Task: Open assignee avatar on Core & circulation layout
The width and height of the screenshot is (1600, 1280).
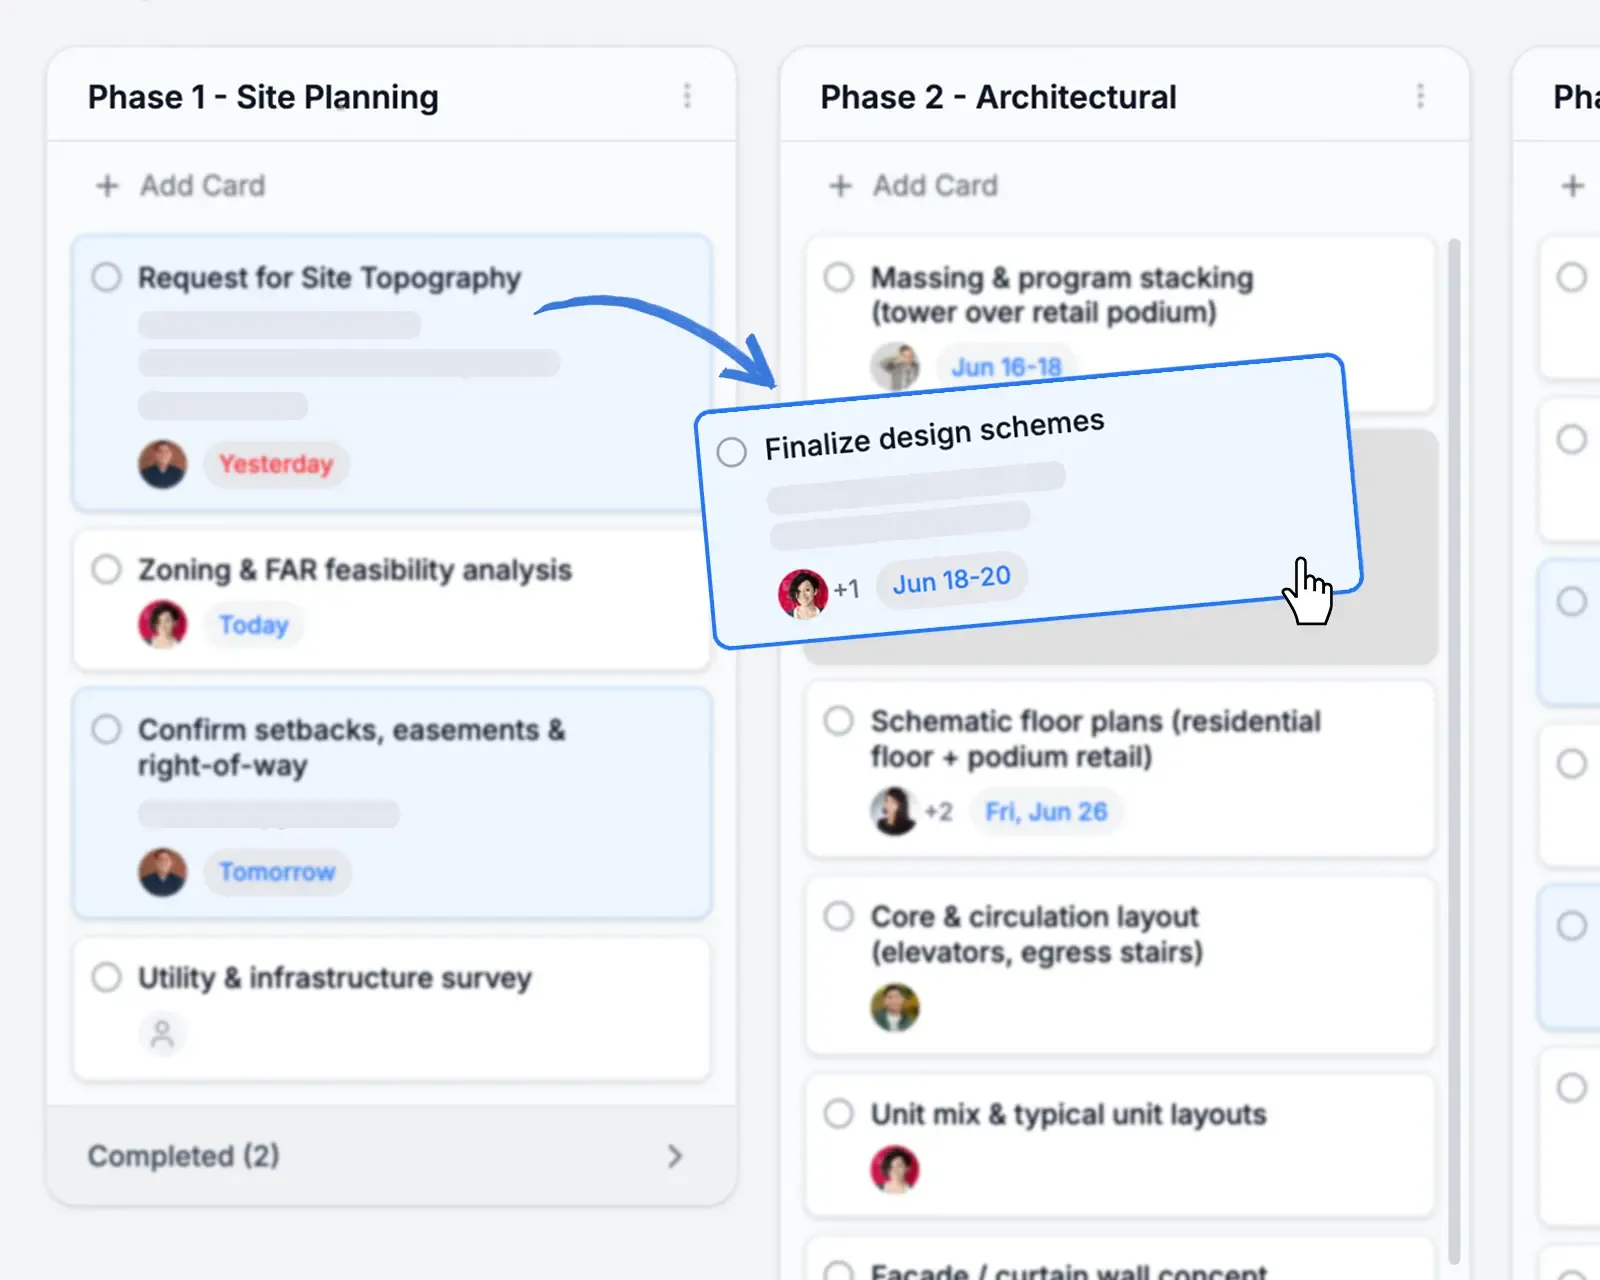Action: (x=895, y=1007)
